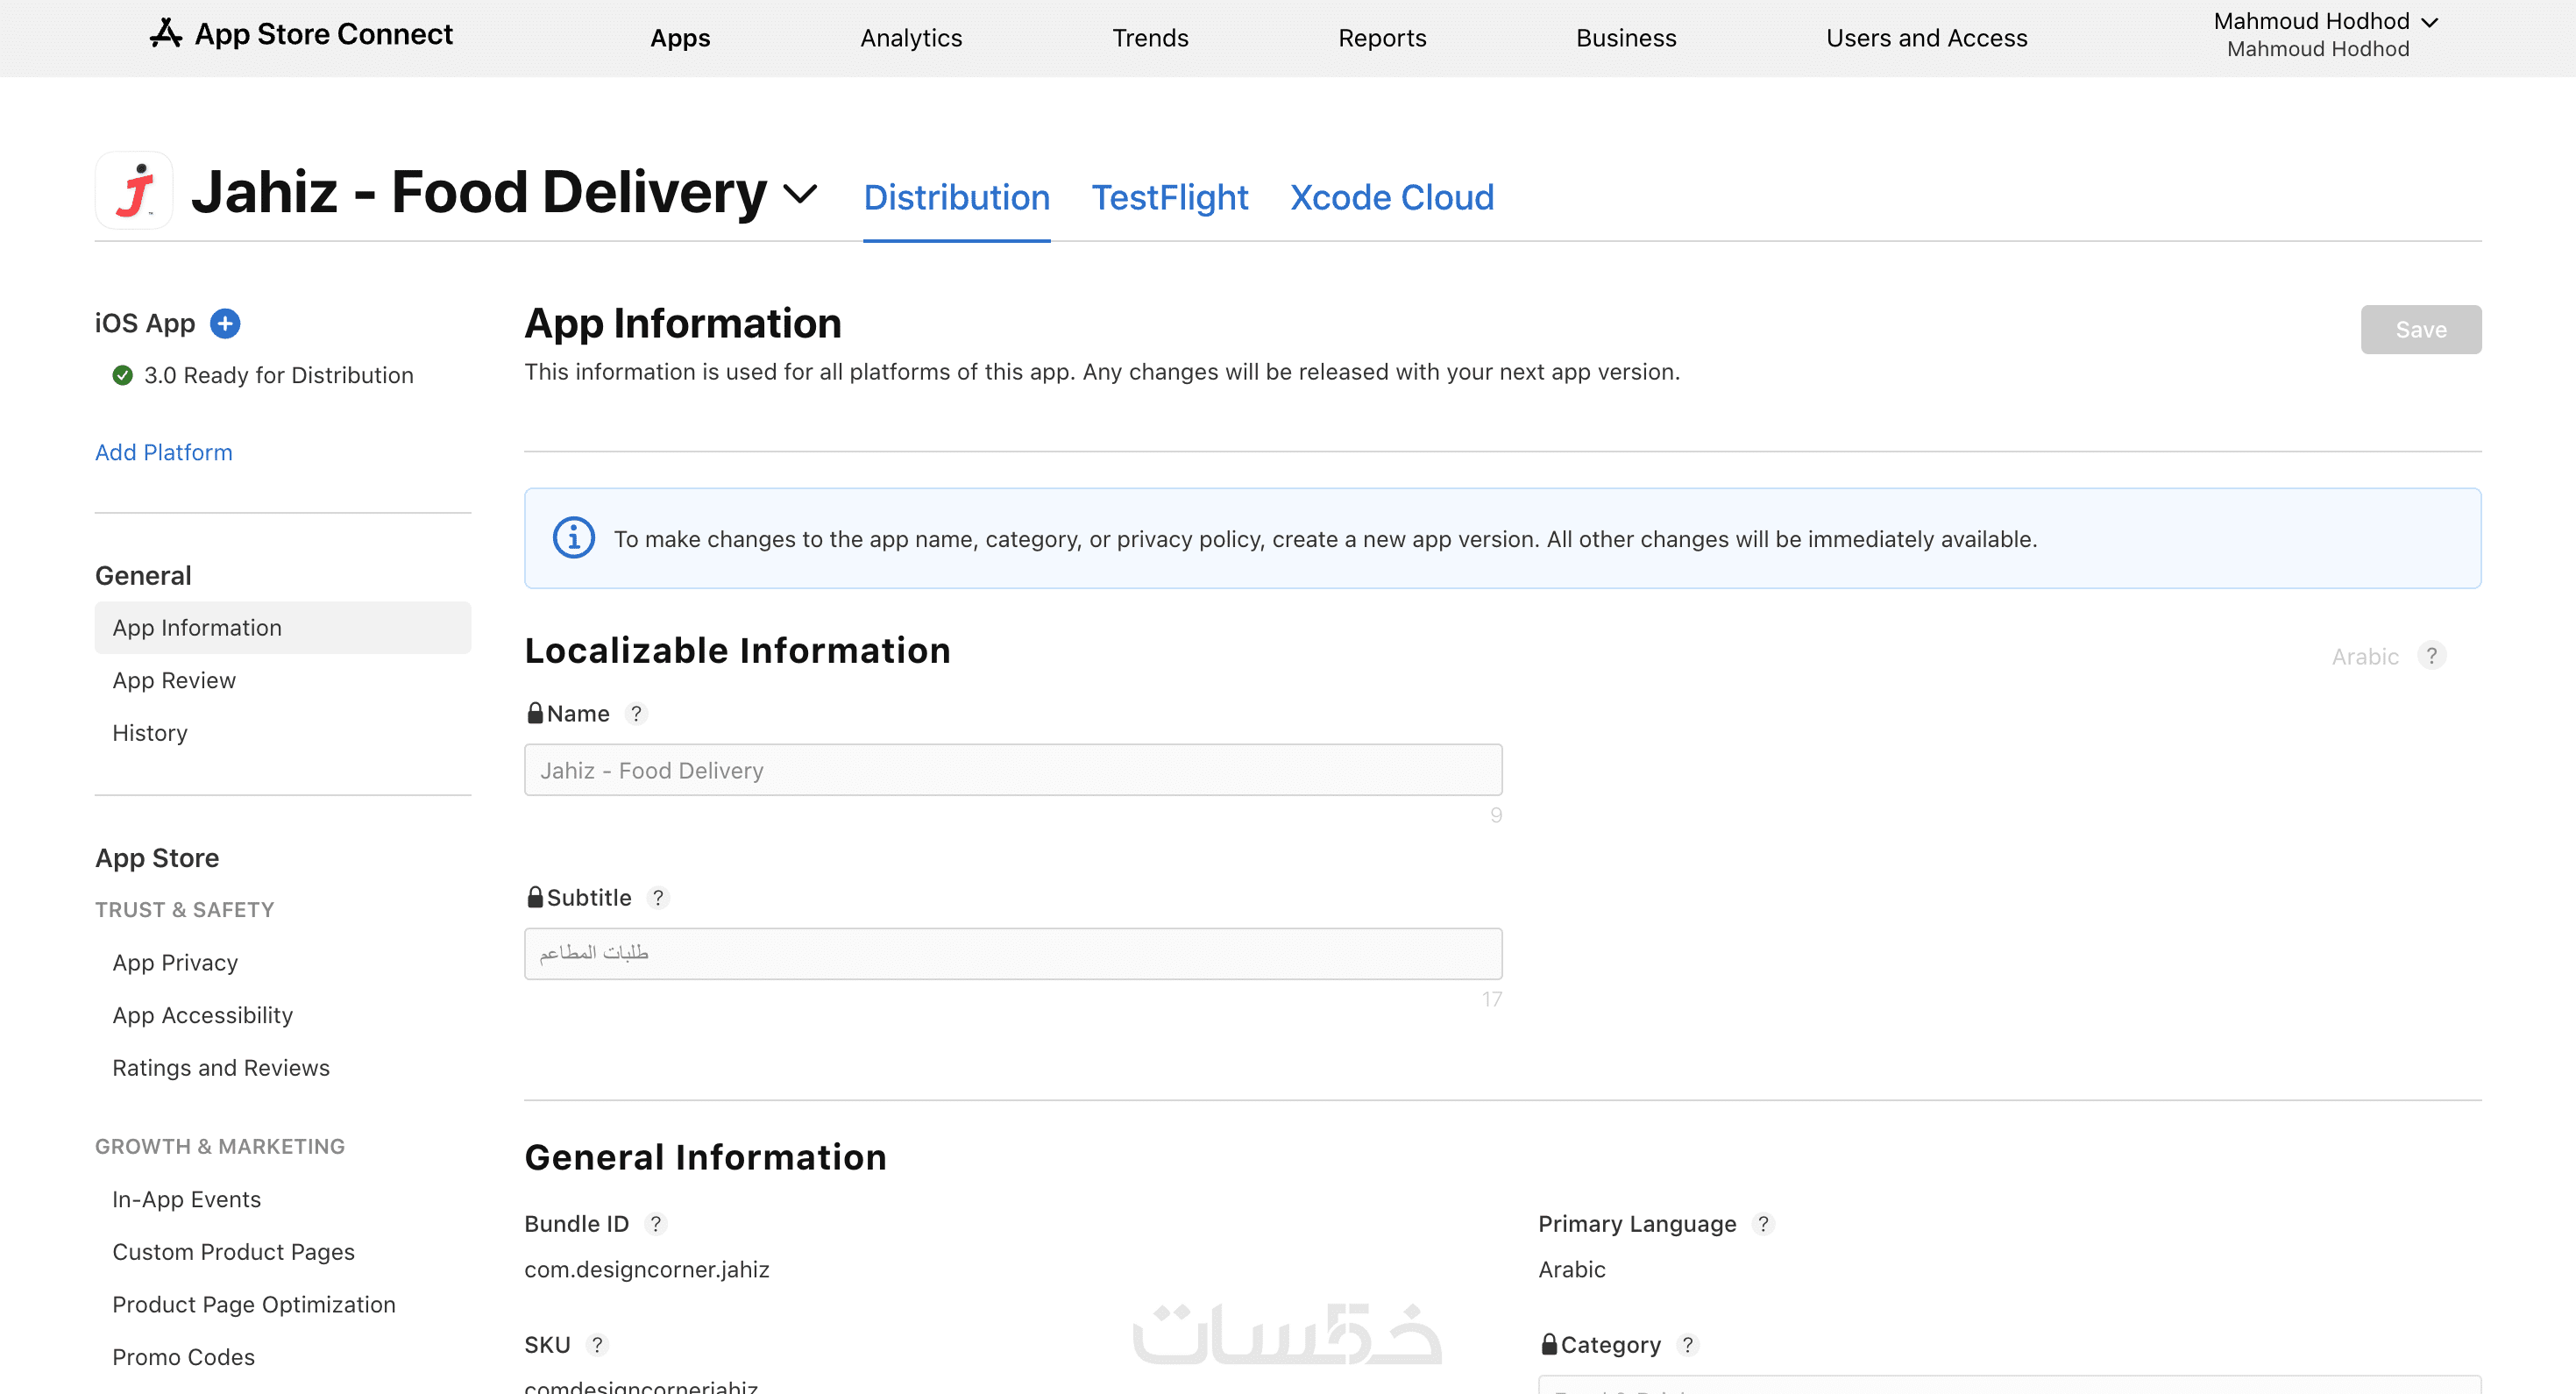Viewport: 2576px width, 1394px height.
Task: Expand the Jahiz - Food Delivery app switcher chevron
Action: 800,193
